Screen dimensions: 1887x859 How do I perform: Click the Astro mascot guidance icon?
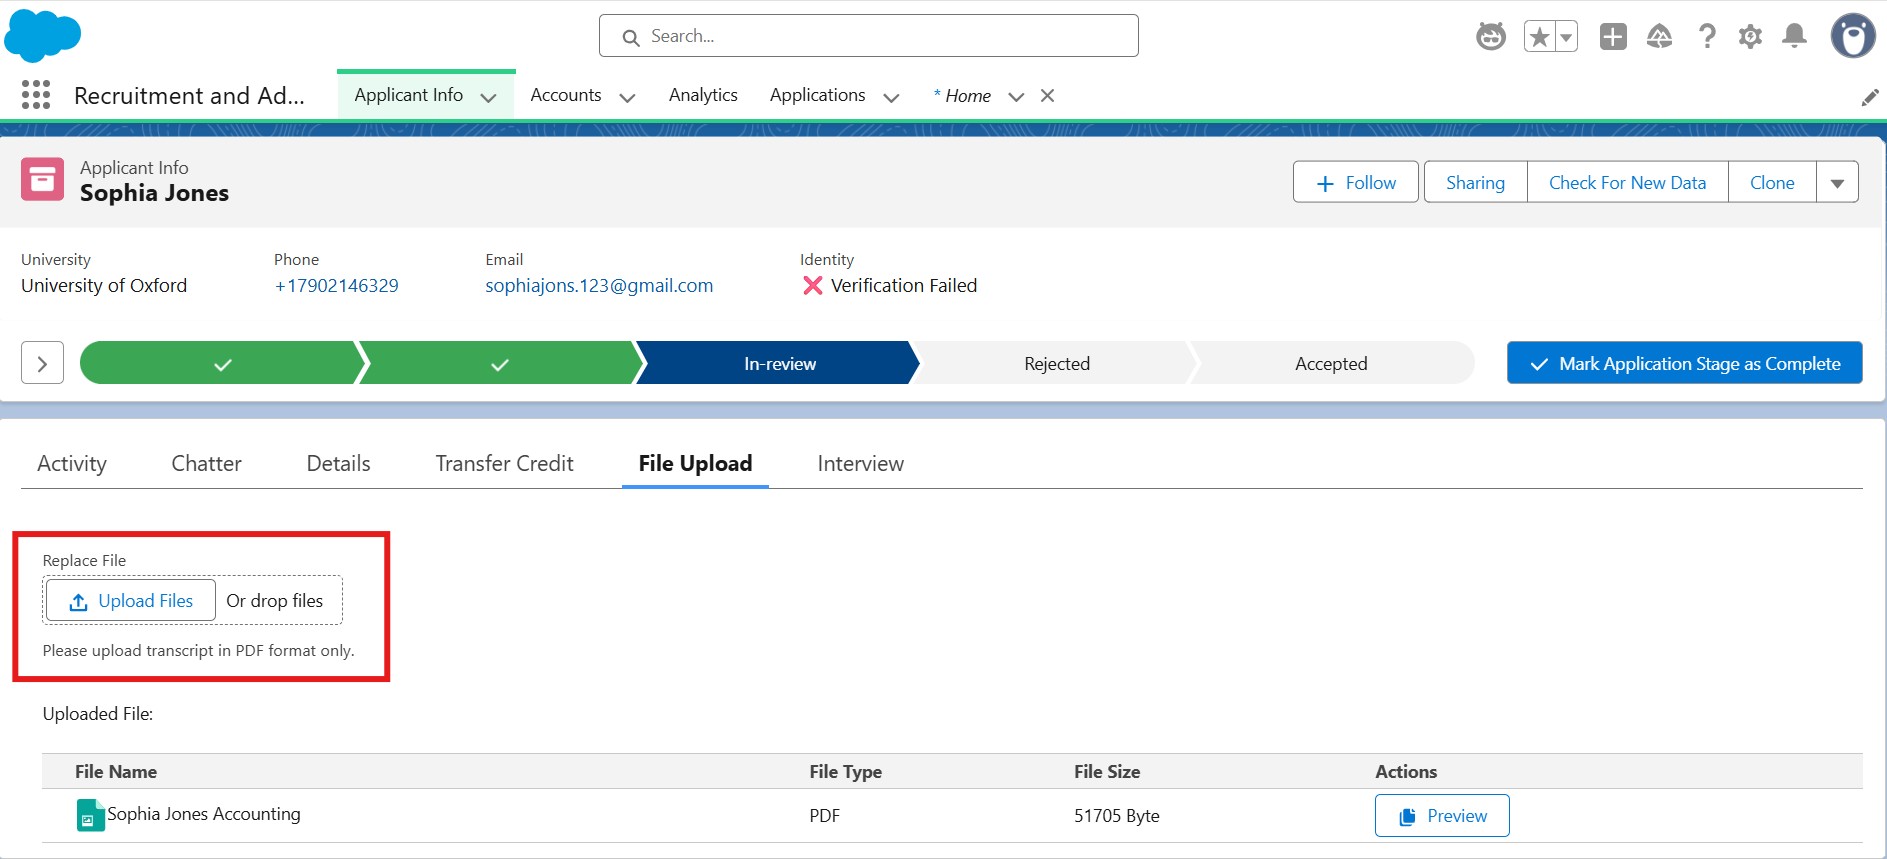tap(1490, 37)
